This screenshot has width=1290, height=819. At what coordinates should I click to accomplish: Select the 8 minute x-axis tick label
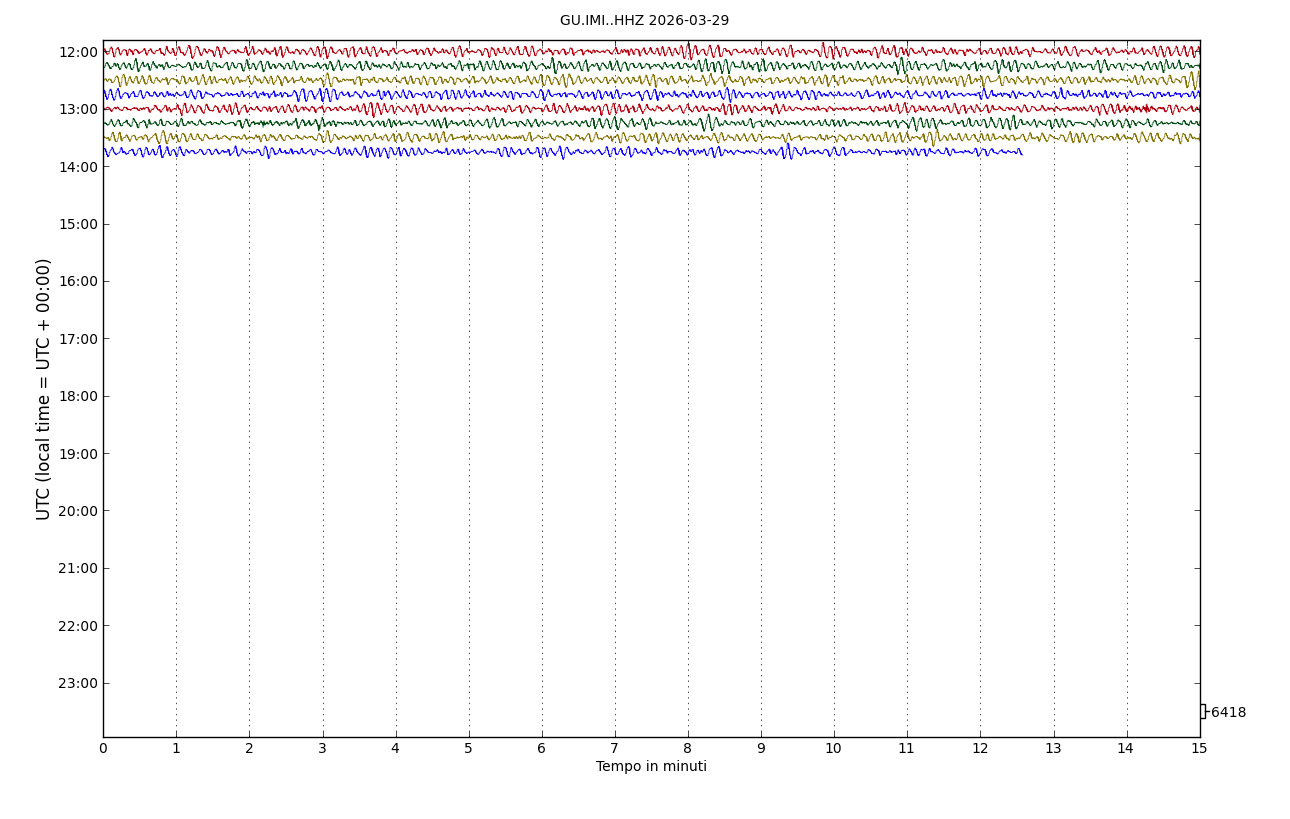[x=688, y=749]
